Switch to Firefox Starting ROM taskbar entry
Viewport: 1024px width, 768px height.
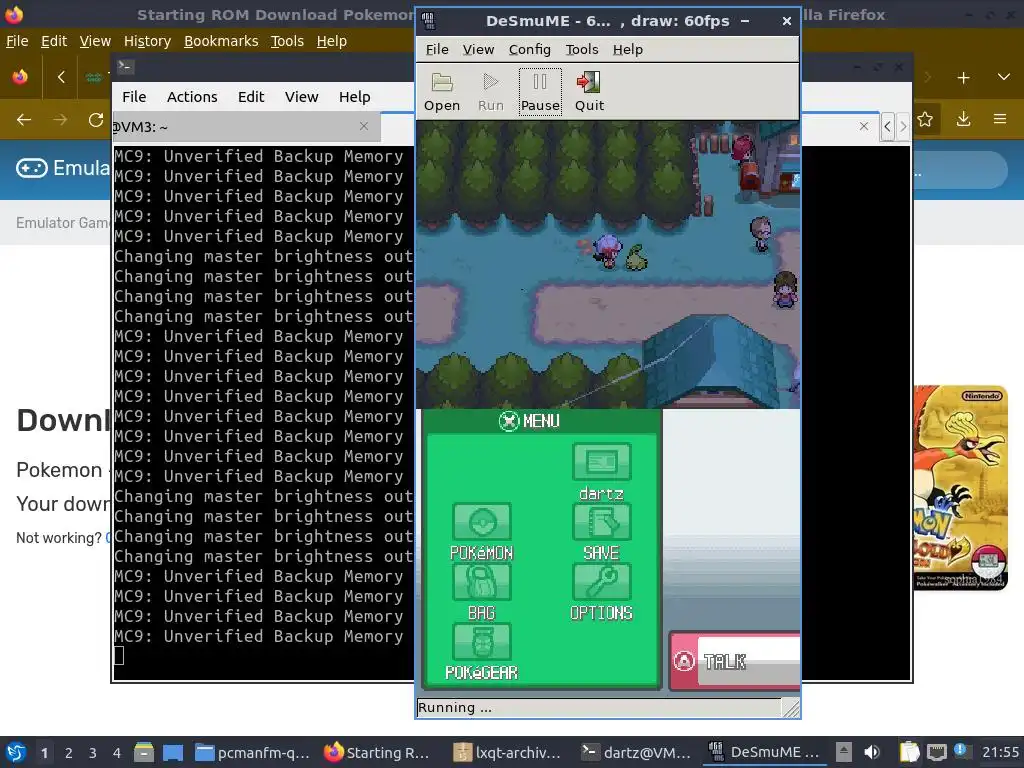(377, 753)
